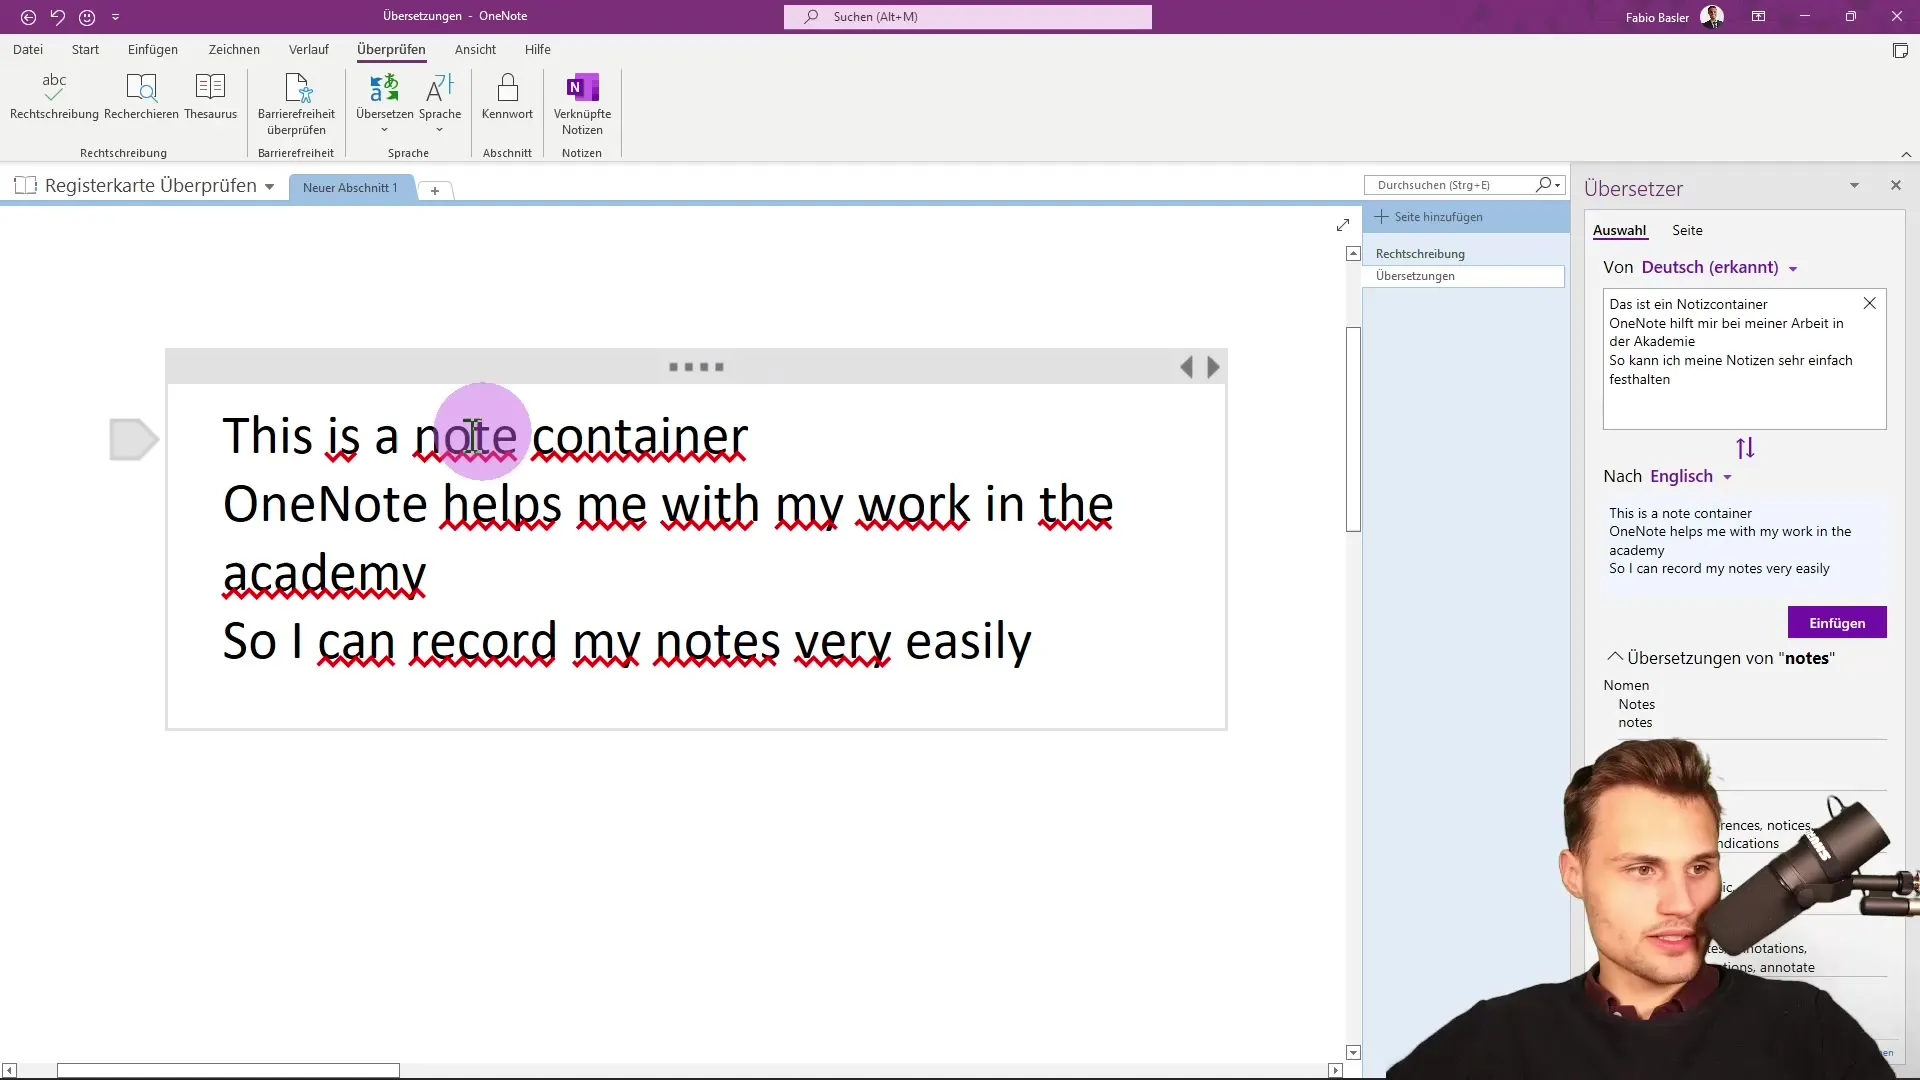Open the feedback smiley icon
This screenshot has height=1080, width=1920.
(x=87, y=17)
